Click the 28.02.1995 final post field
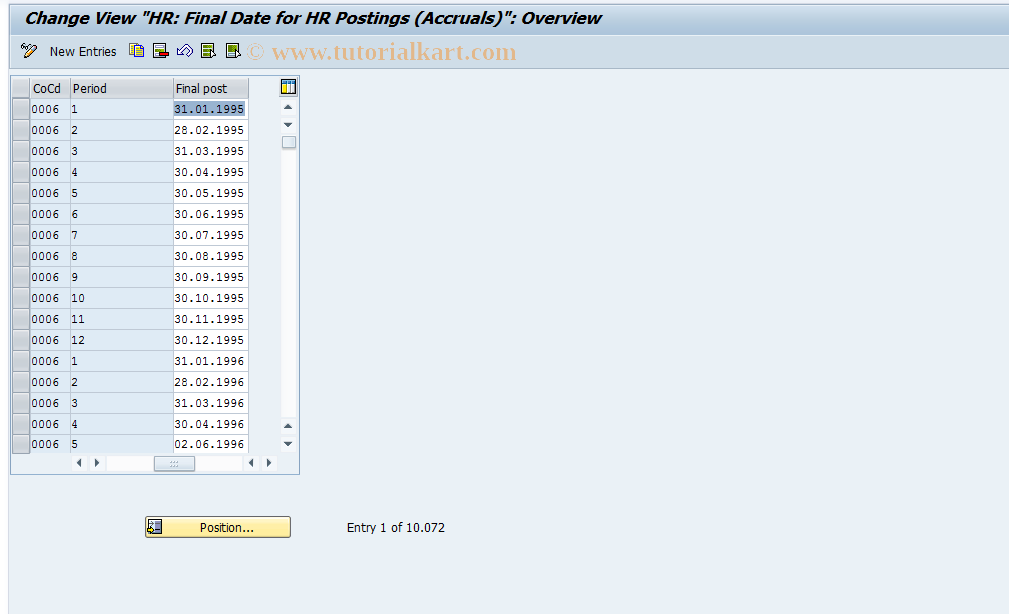Image resolution: width=1009 pixels, height=614 pixels. coord(210,130)
